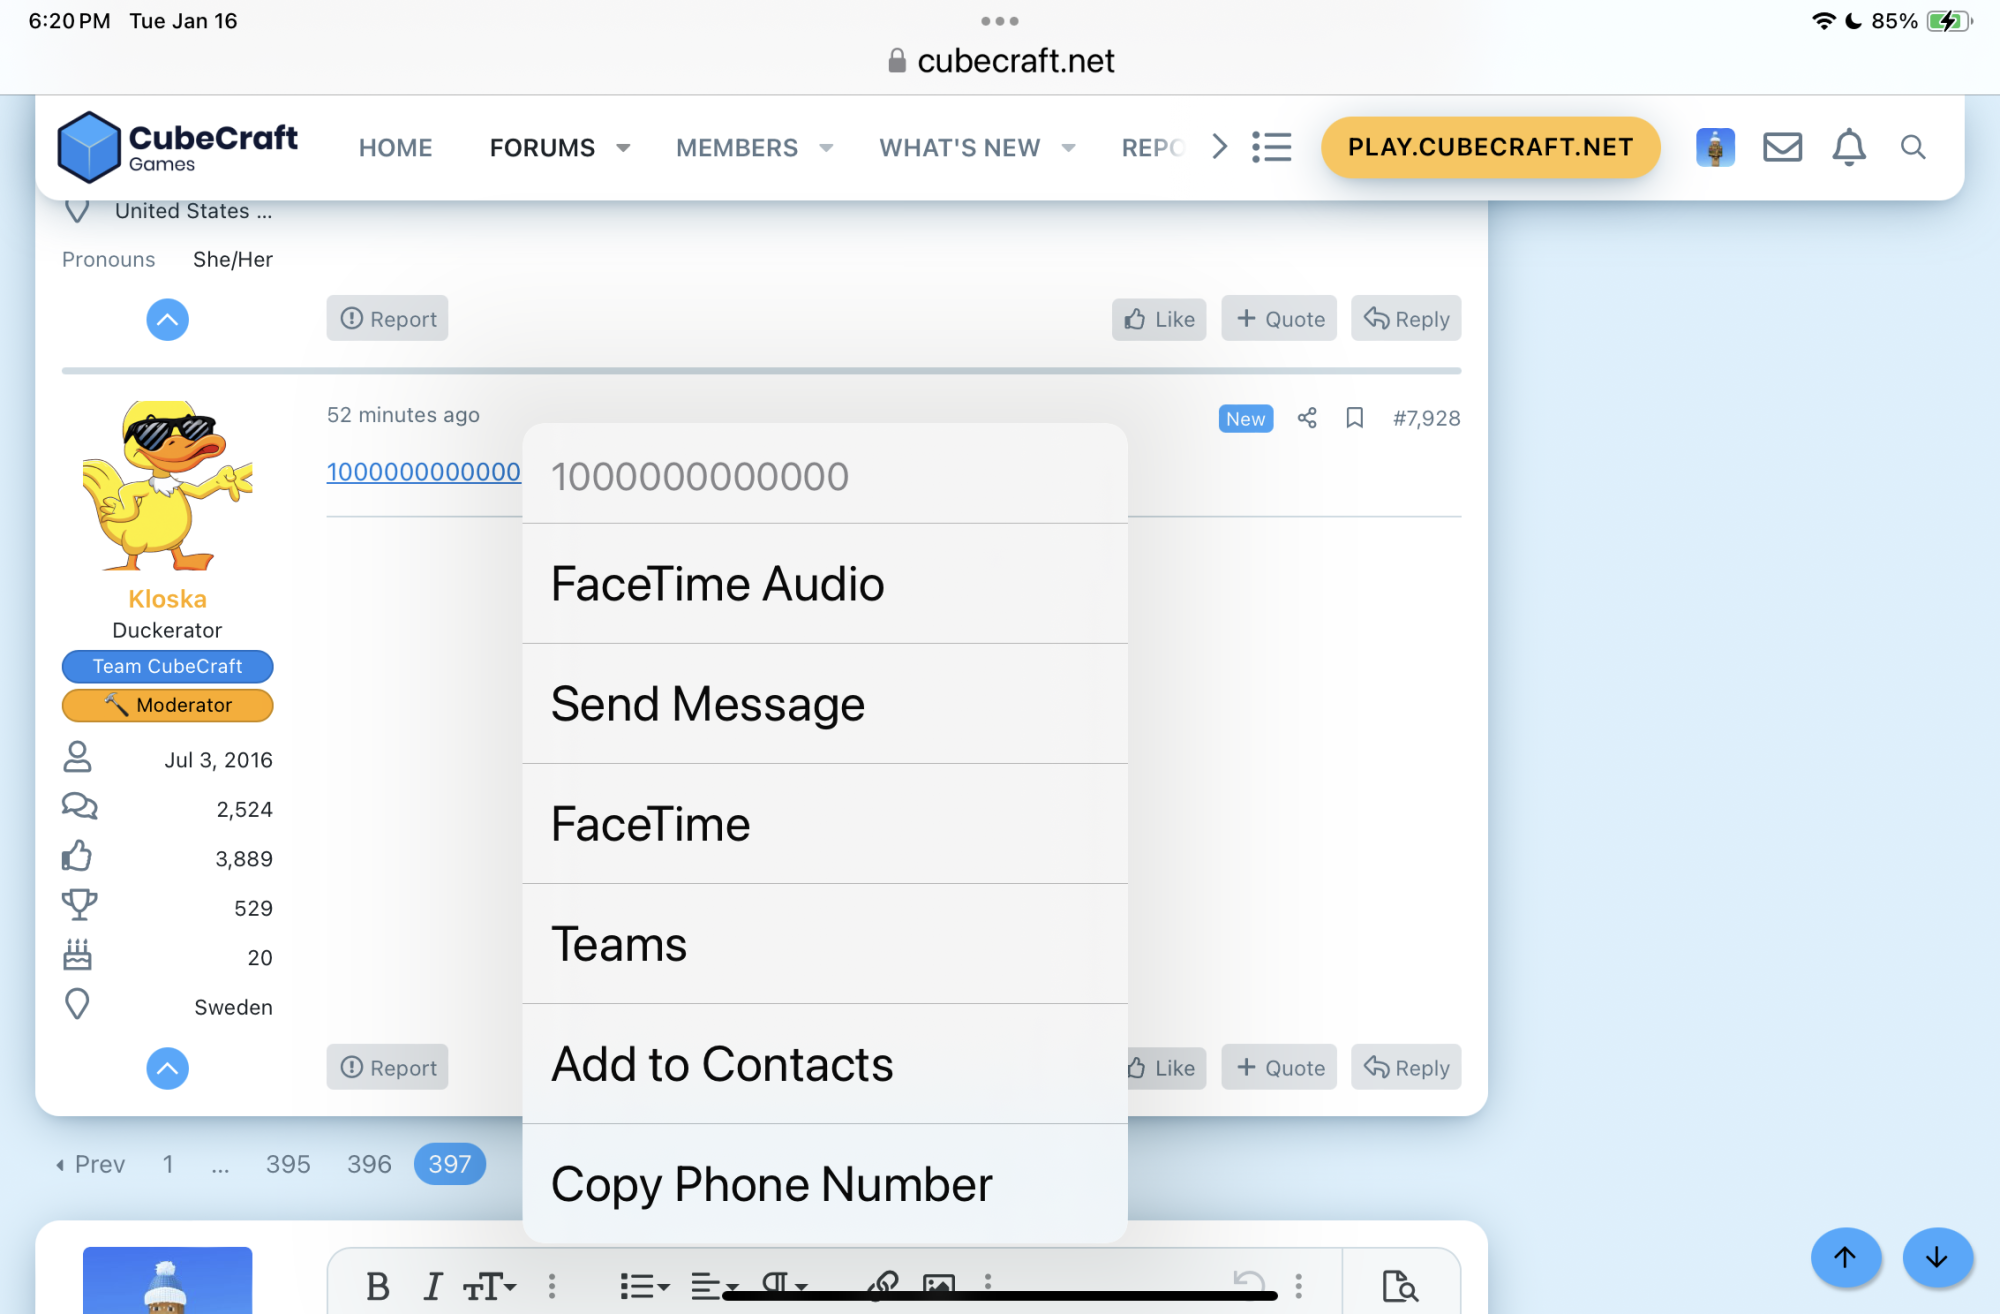Image resolution: width=2000 pixels, height=1314 pixels.
Task: Open the 1000000000000 link in post
Action: 423,472
